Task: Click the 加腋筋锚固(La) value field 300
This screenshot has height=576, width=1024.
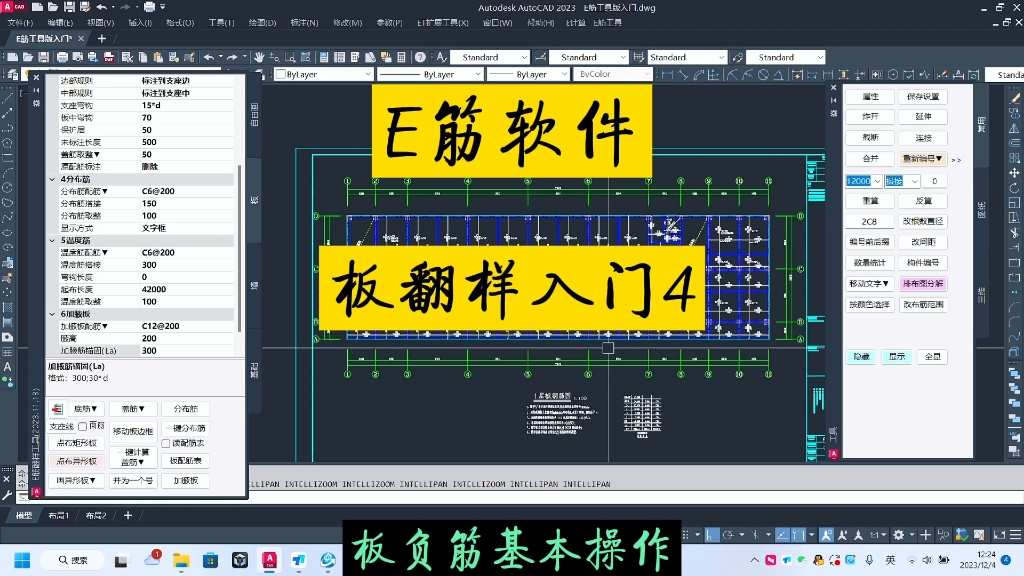Action: tap(186, 351)
